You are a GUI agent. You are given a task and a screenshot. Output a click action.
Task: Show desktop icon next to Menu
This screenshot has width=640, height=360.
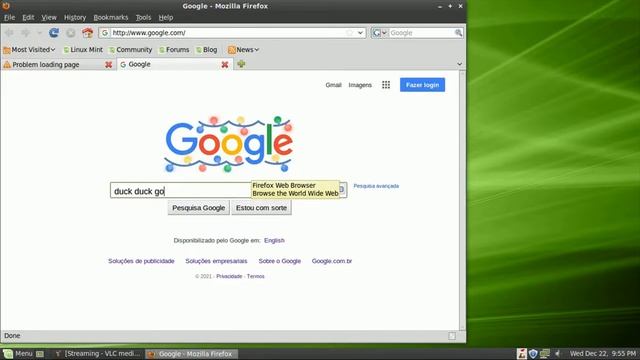40,354
